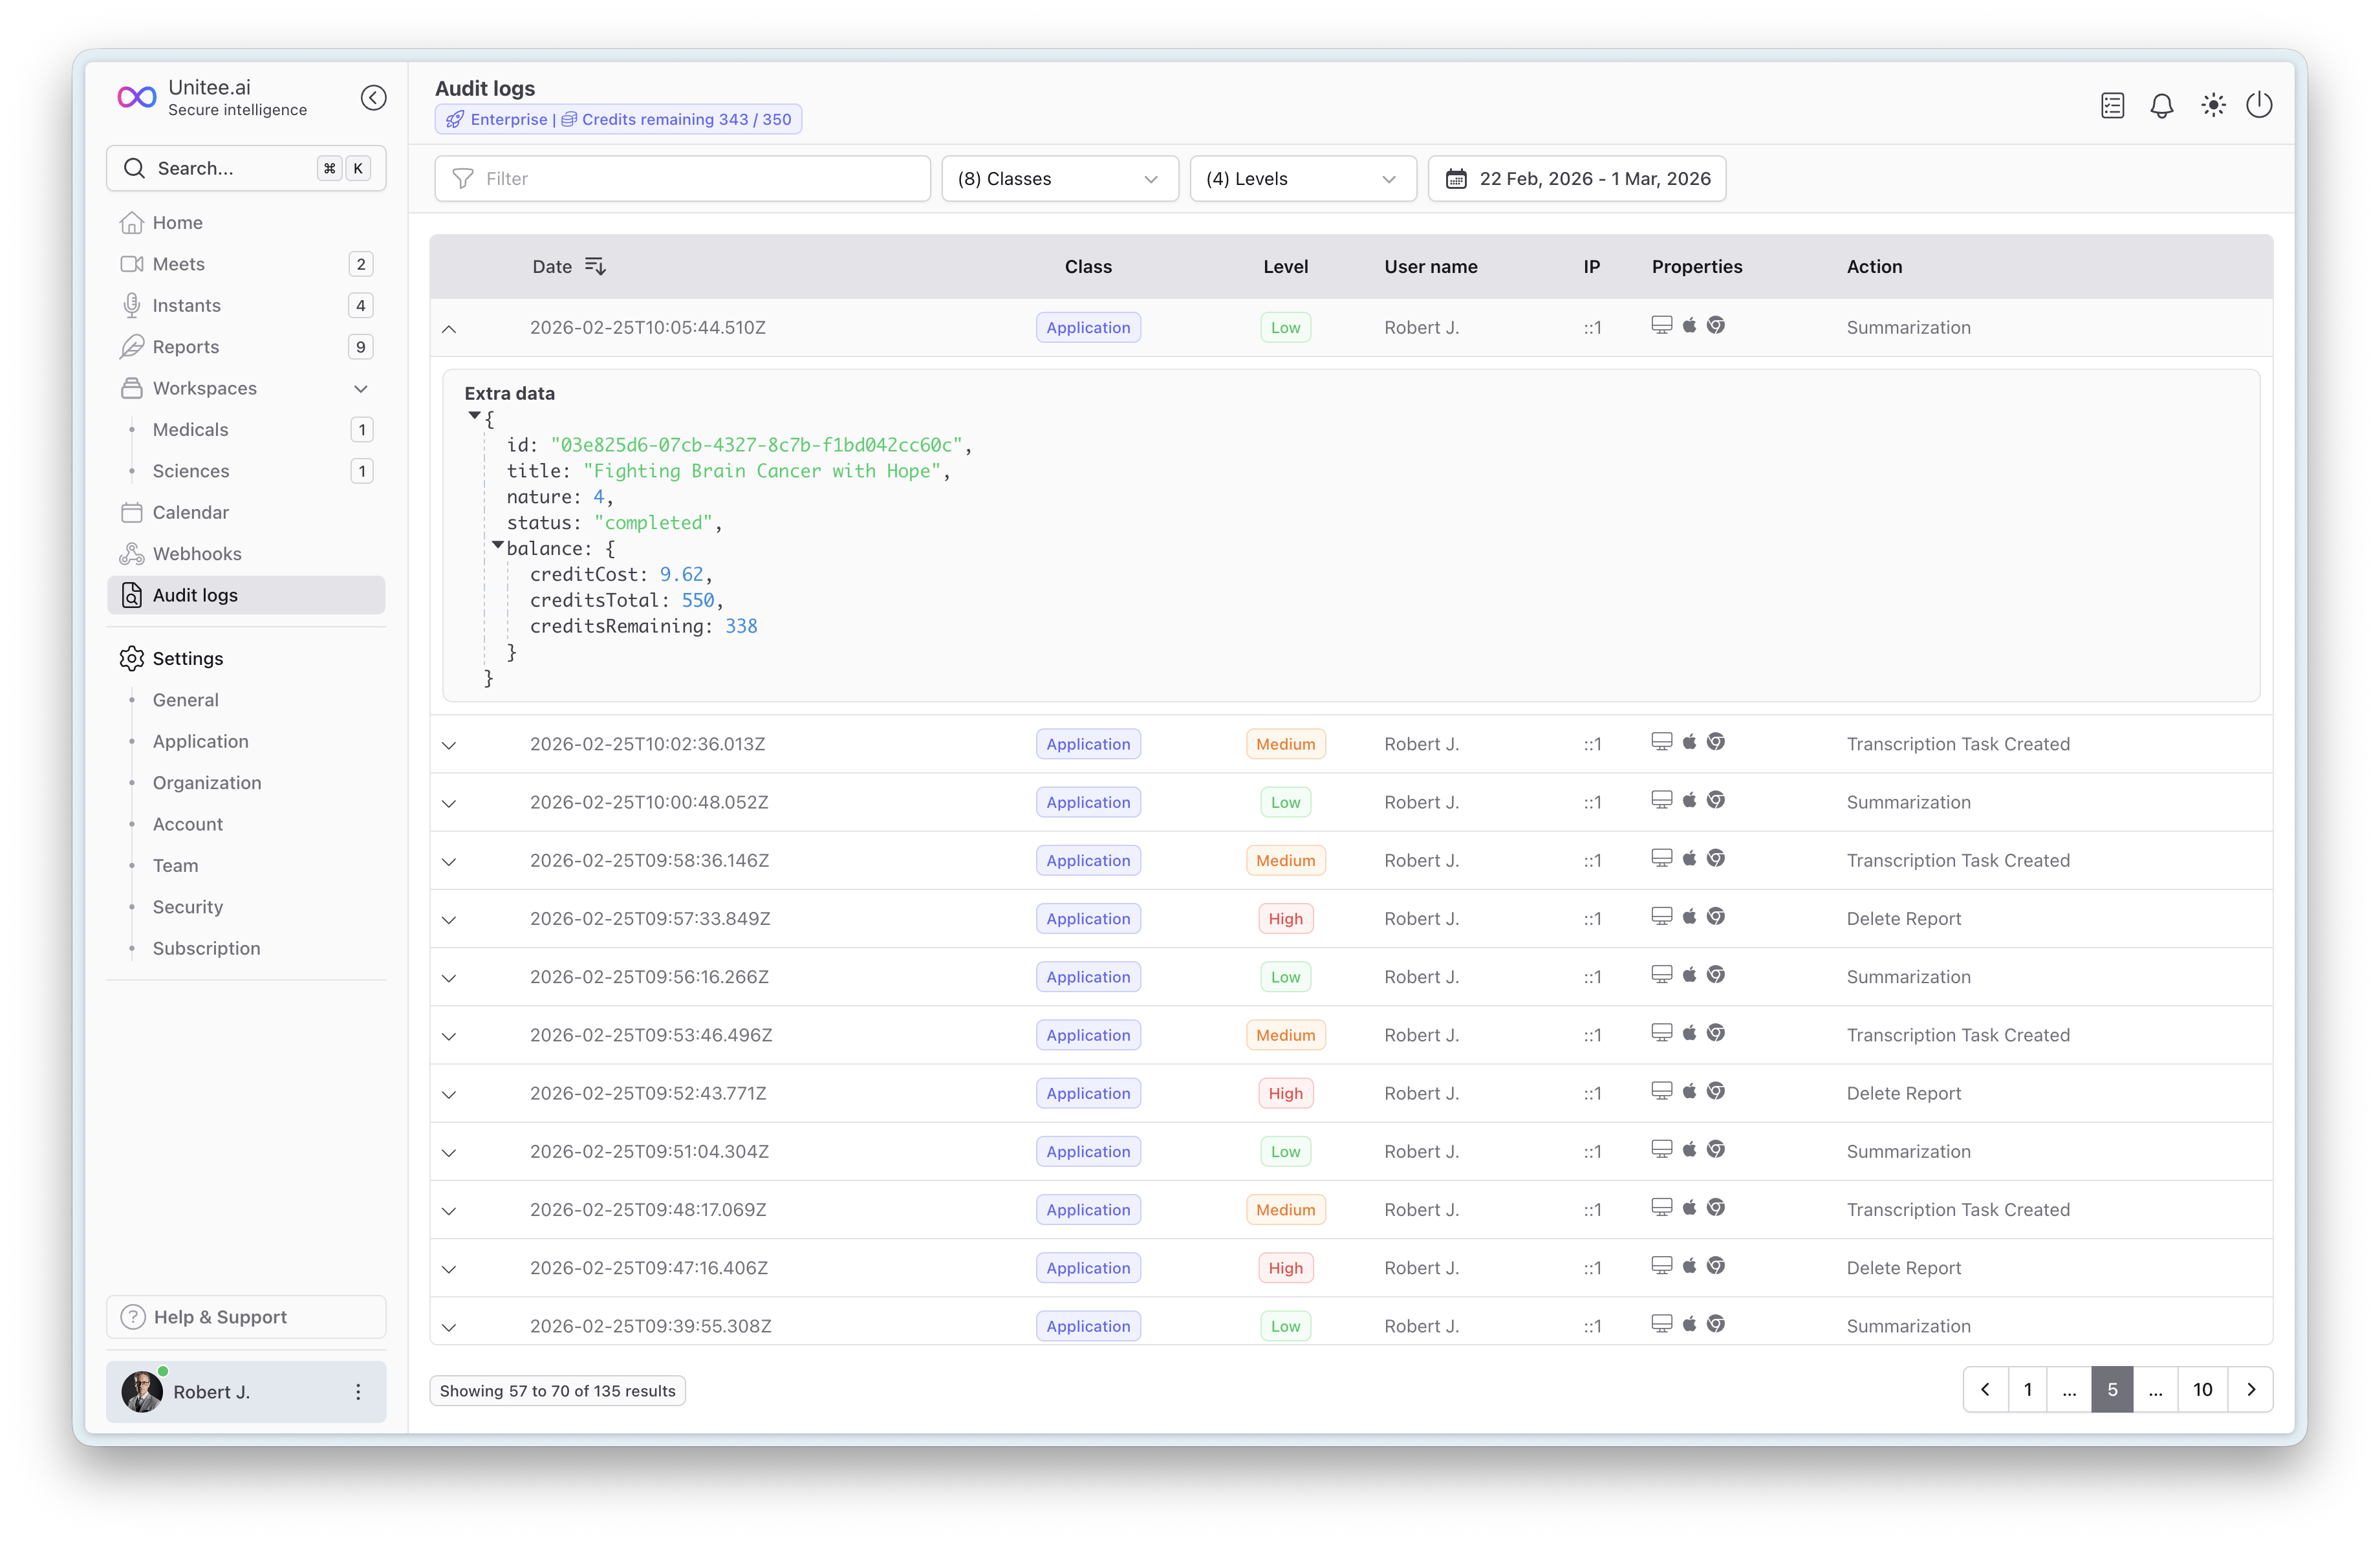
Task: Click desktop device icon in 09:57:33 row
Action: pyautogui.click(x=1661, y=916)
